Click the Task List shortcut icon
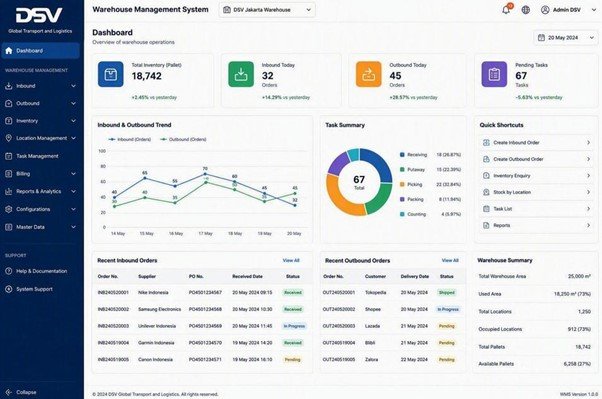Screen dimensions: 602x399 pos(486,209)
